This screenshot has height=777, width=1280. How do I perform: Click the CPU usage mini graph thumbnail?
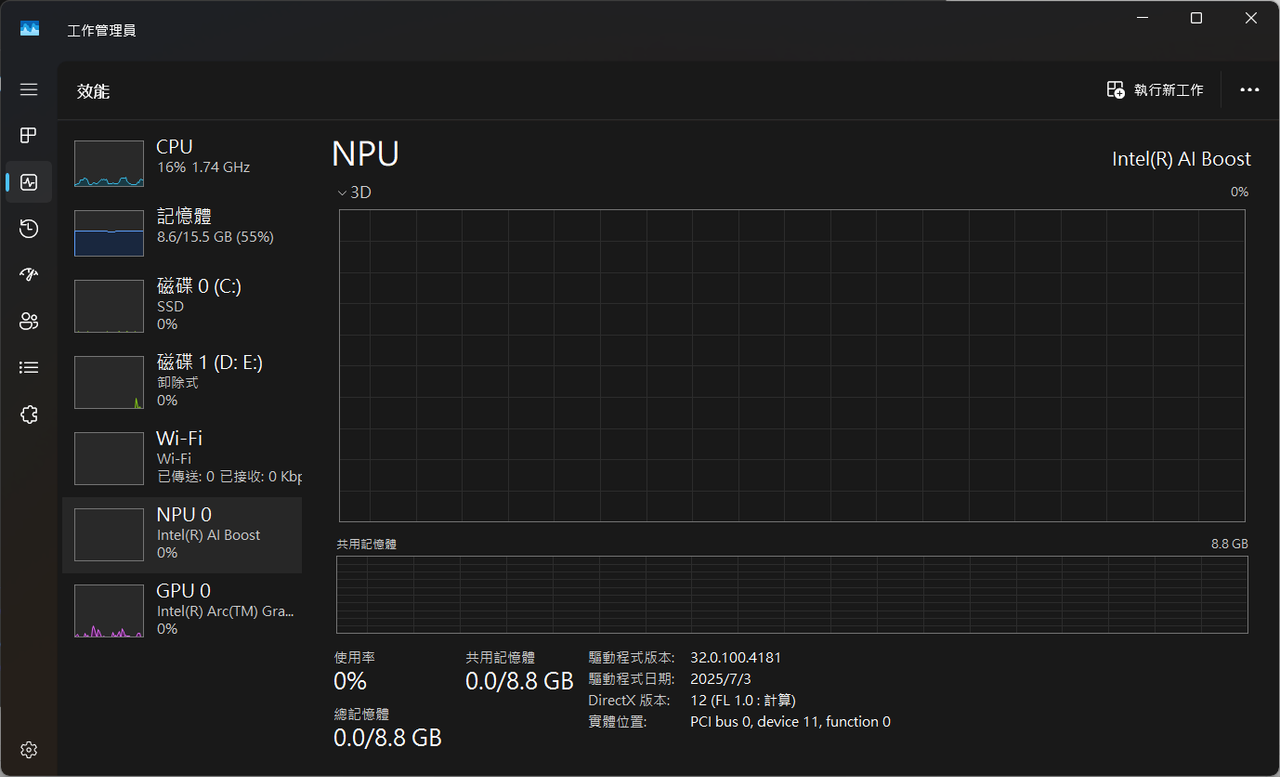coord(109,164)
